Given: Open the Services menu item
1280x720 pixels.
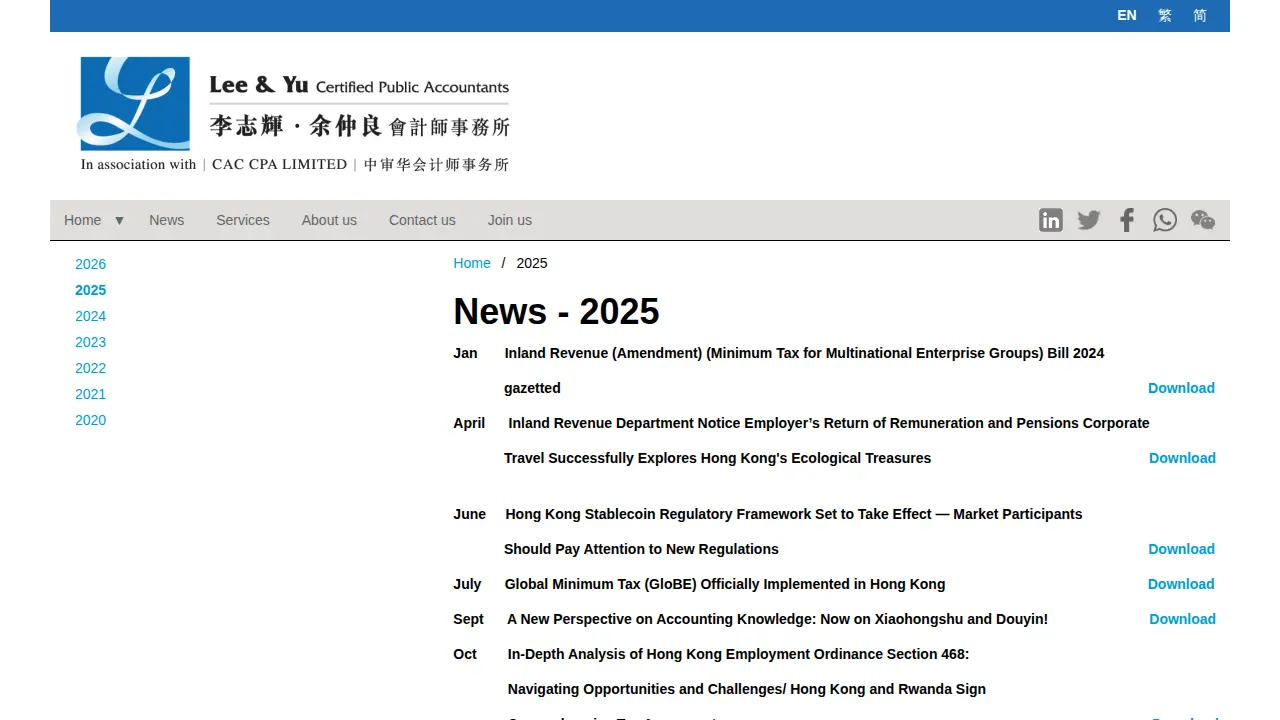Looking at the screenshot, I should [x=243, y=220].
